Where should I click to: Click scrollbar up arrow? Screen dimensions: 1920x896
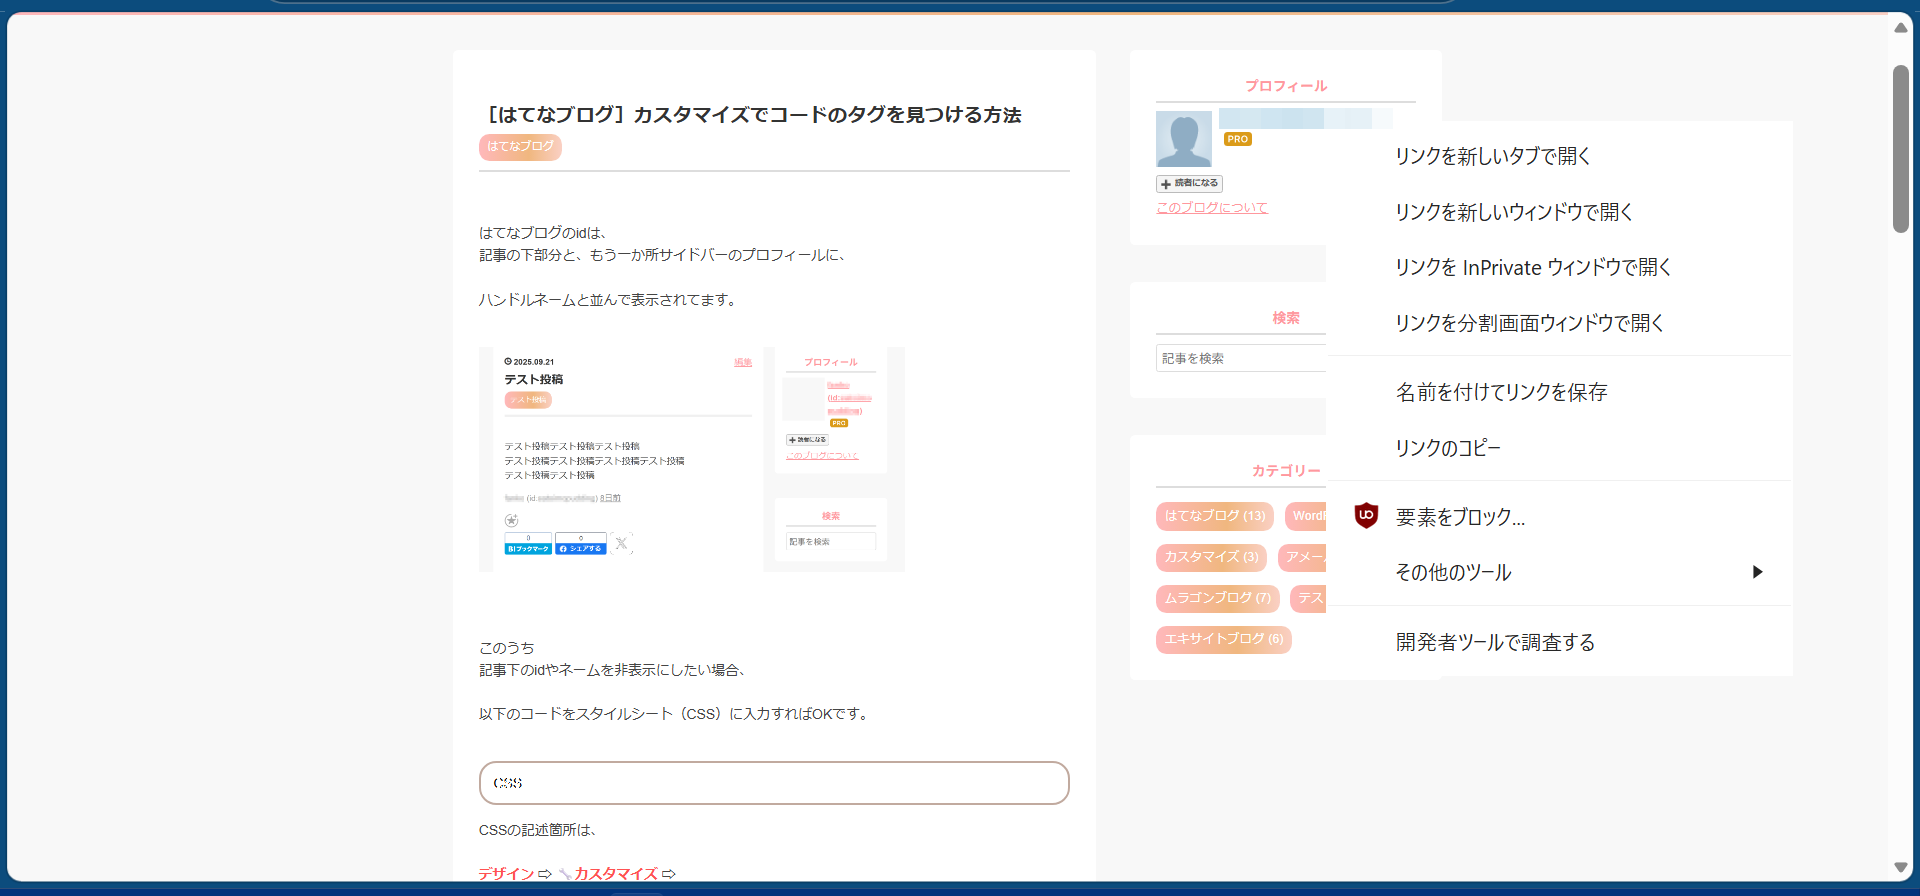(x=1901, y=28)
